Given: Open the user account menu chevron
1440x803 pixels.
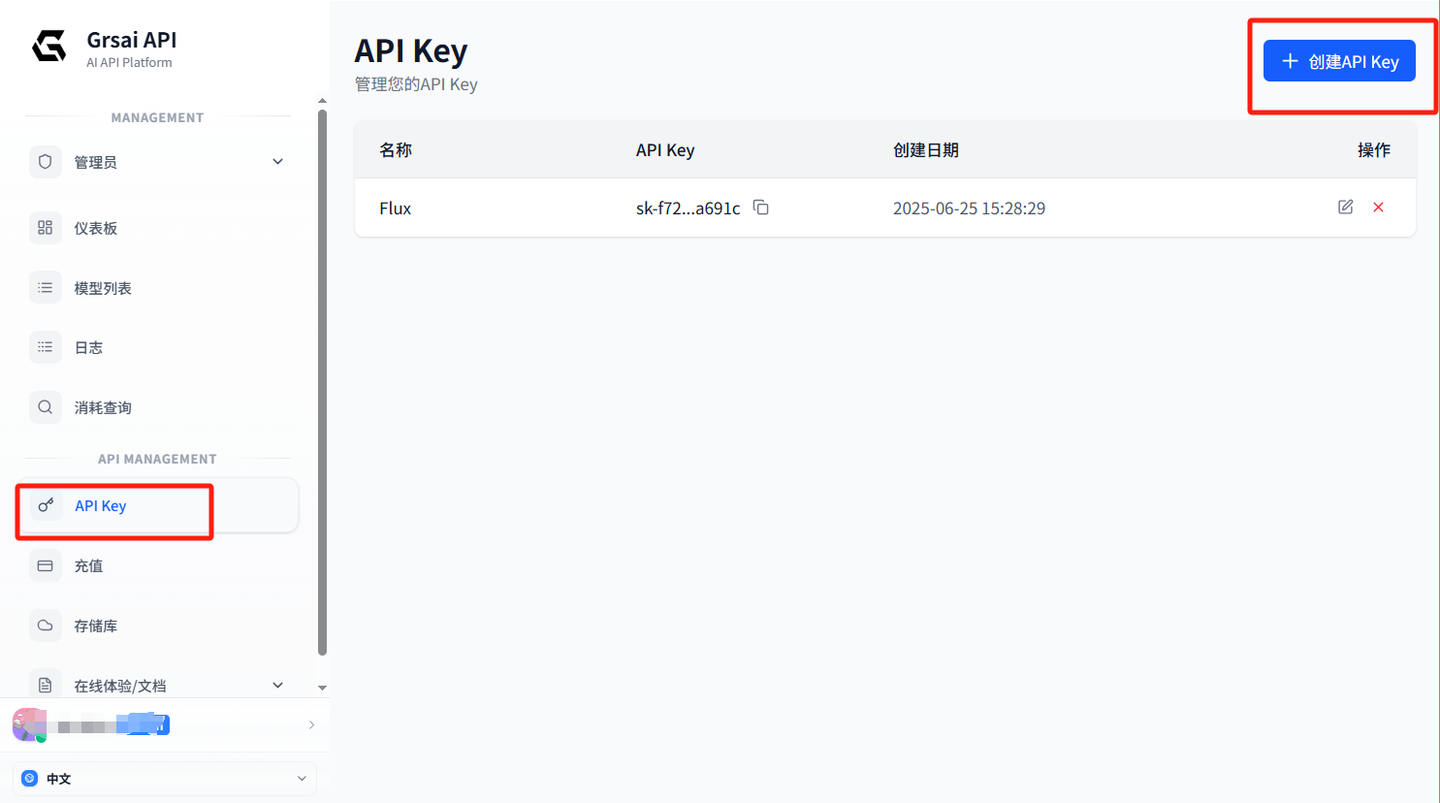Looking at the screenshot, I should (x=311, y=725).
